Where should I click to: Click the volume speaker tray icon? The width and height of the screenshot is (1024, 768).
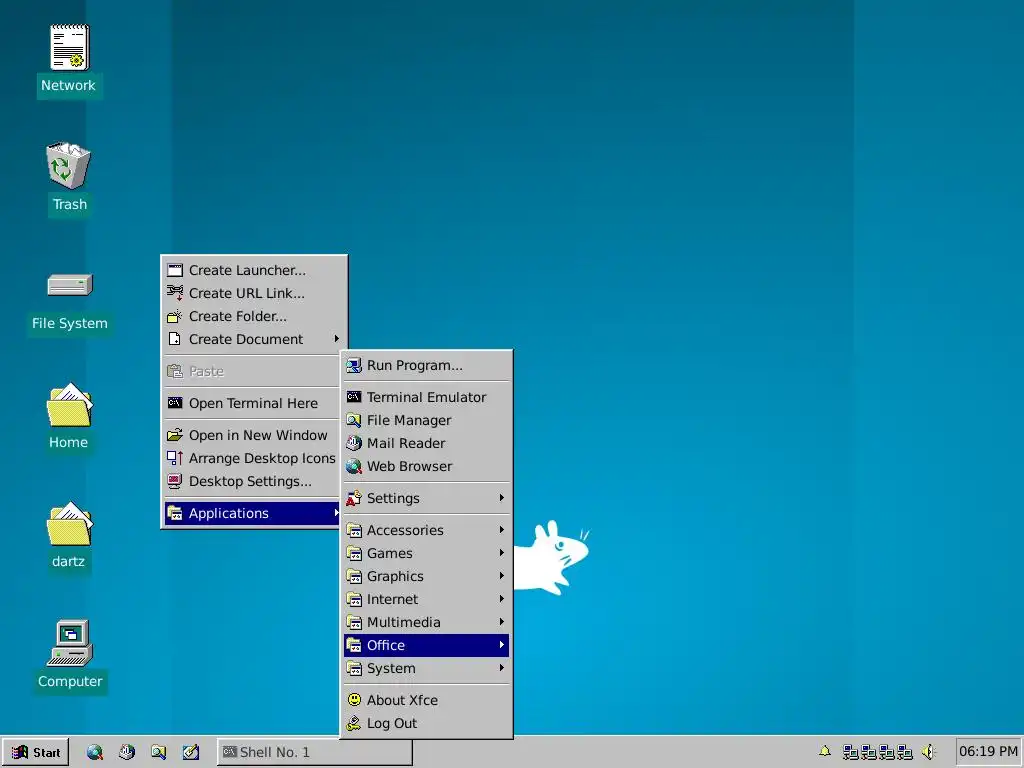point(929,752)
